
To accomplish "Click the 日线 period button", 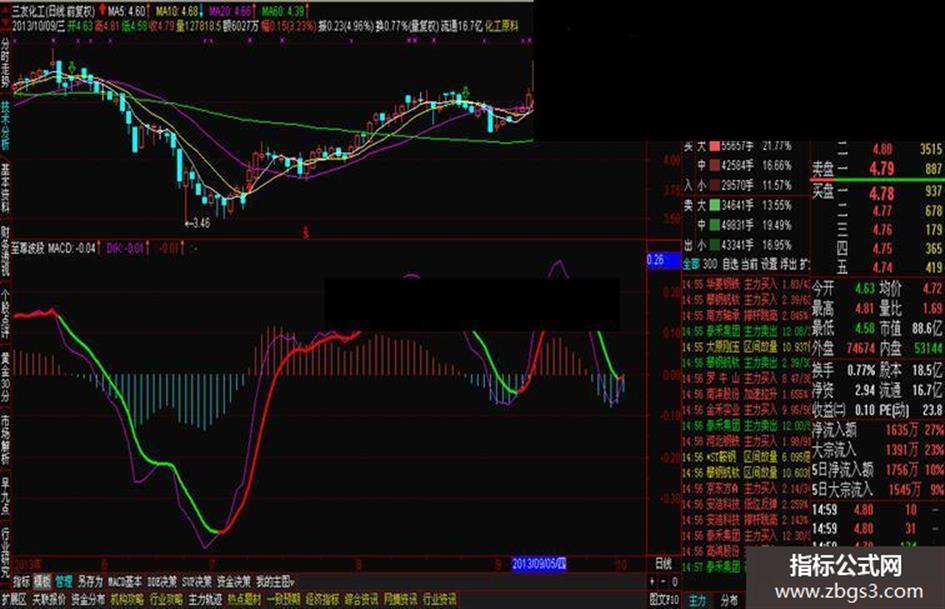I will point(663,564).
